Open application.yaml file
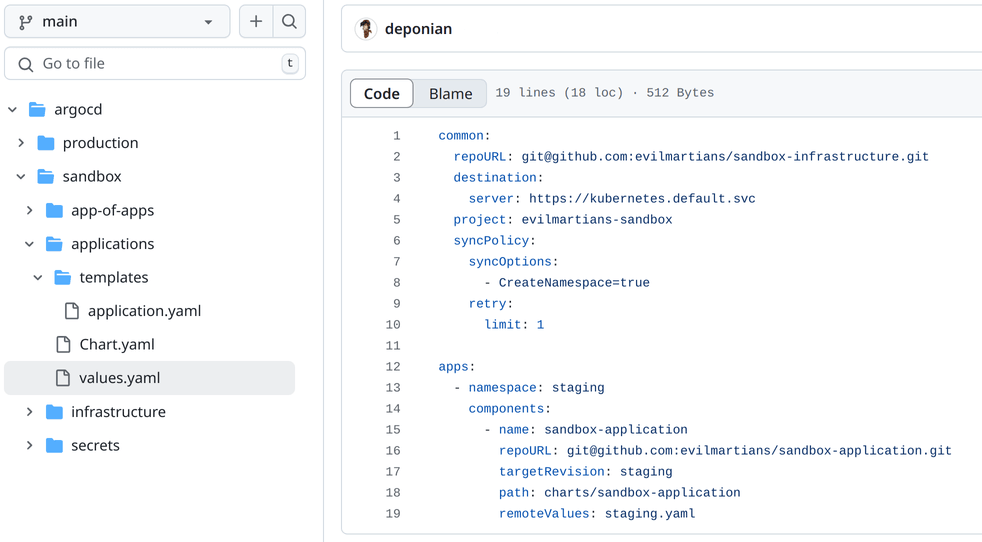Image resolution: width=982 pixels, height=542 pixels. coord(145,311)
